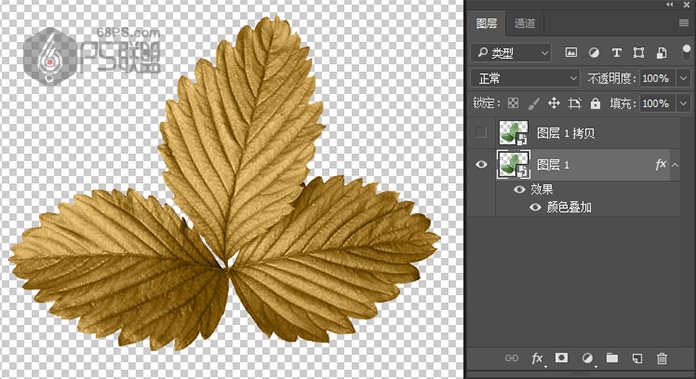The image size is (696, 379).
Task: Toggle visibility of 效果 effects
Action: click(519, 190)
